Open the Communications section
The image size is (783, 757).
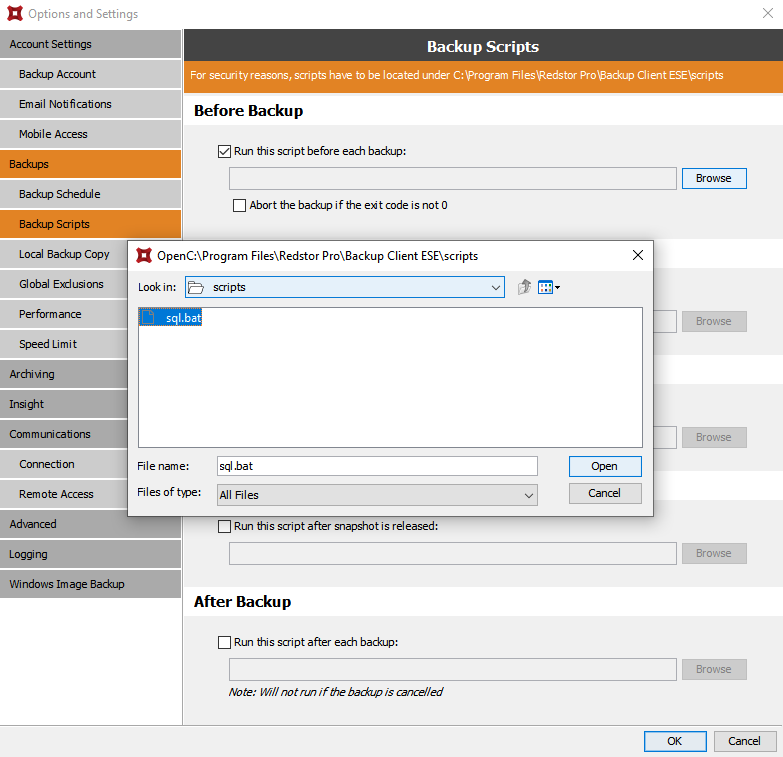[x=64, y=434]
